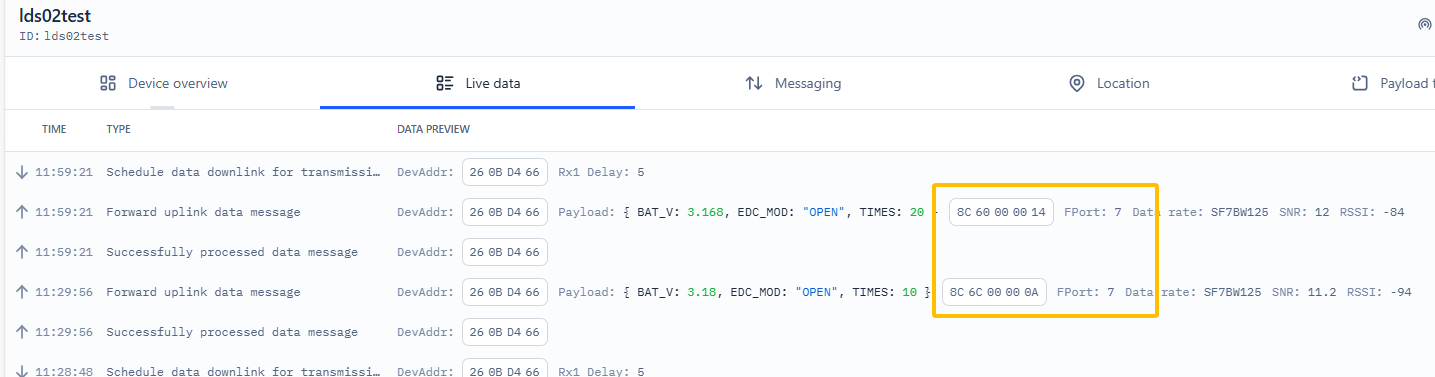Open the Messaging tab
Screen dimensions: 1435x377
pyautogui.click(x=793, y=83)
